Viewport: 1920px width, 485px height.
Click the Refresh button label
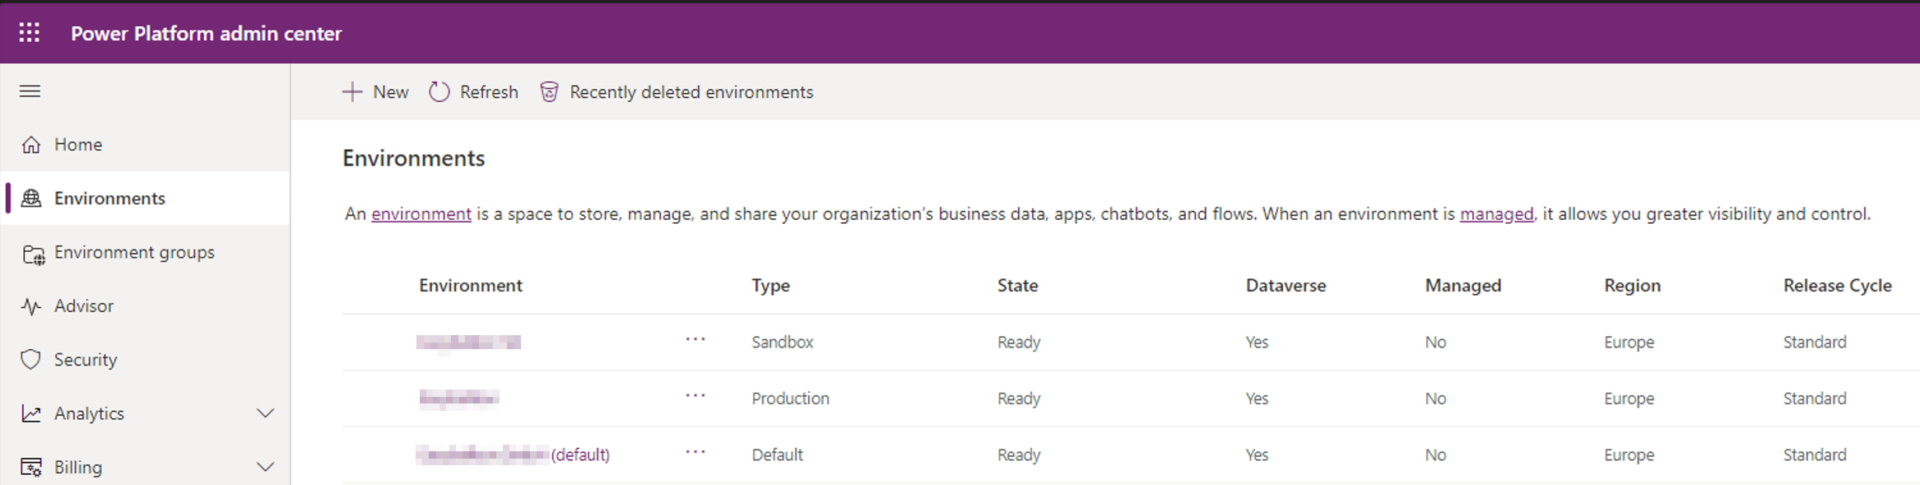[489, 92]
